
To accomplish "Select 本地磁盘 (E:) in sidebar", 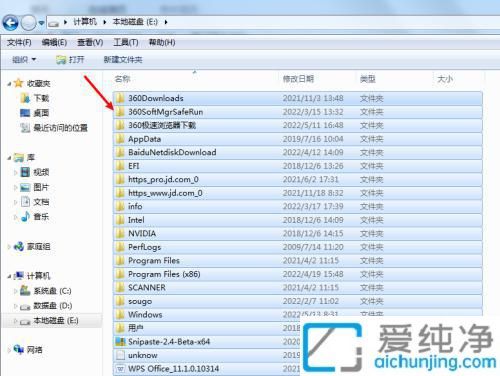I will pyautogui.click(x=52, y=321).
